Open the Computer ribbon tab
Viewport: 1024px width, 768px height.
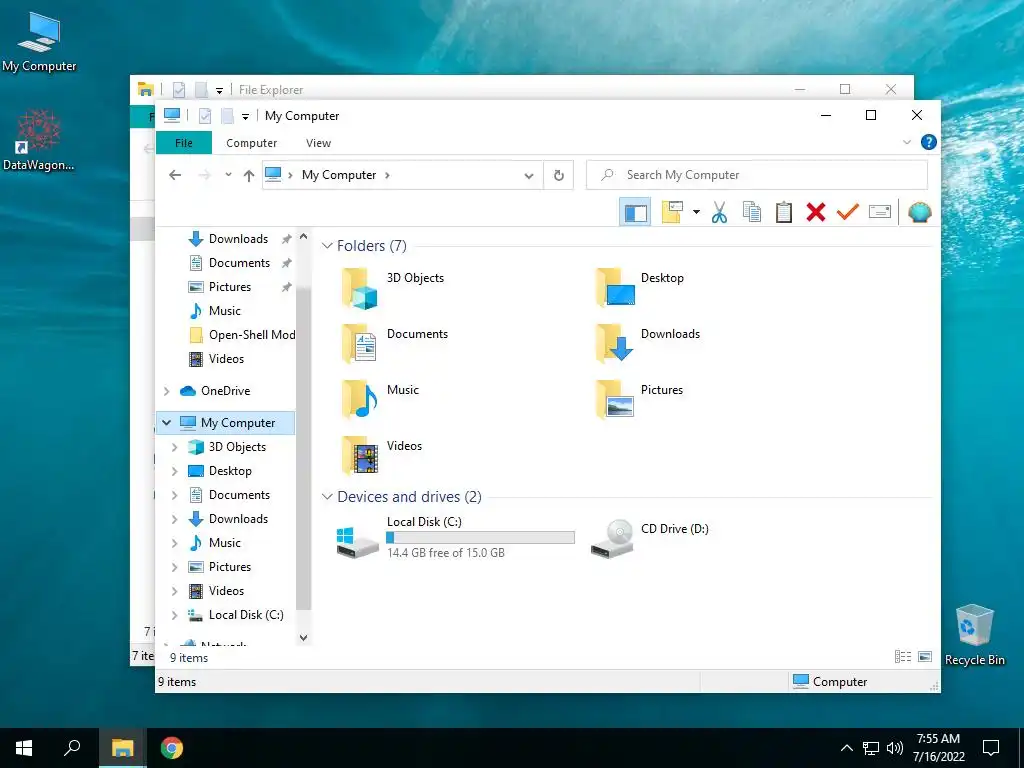251,143
